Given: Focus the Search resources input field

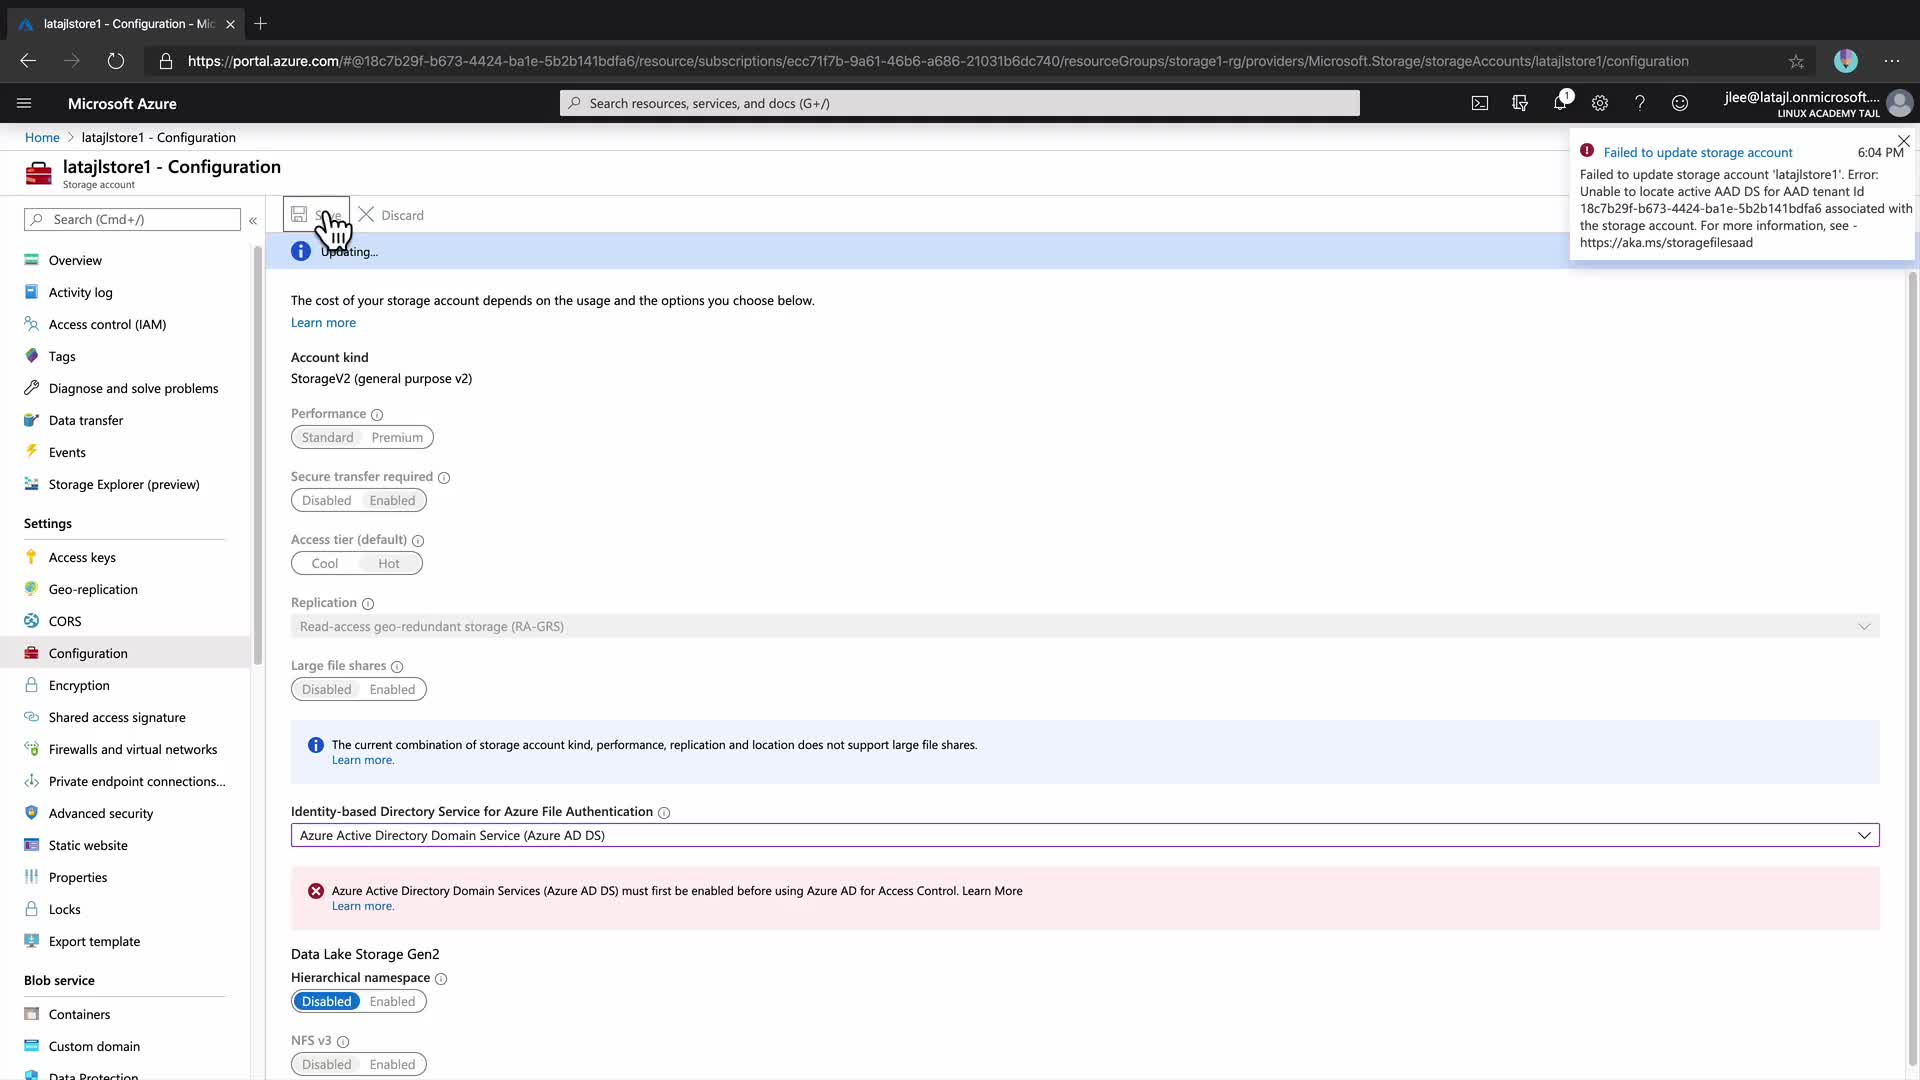Looking at the screenshot, I should pyautogui.click(x=960, y=103).
